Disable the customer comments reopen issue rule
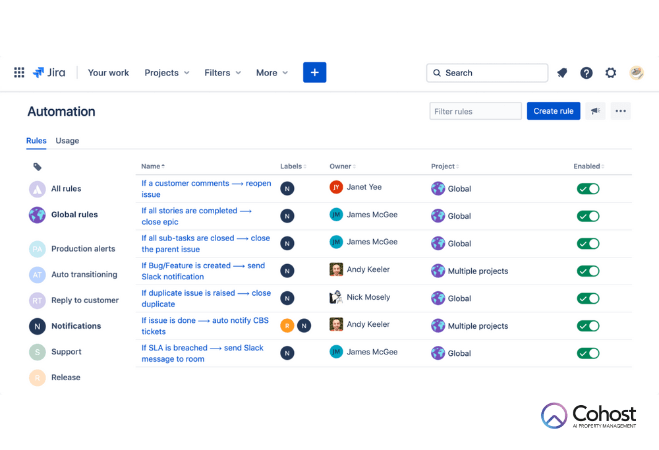This screenshot has height=450, width=659. [588, 188]
